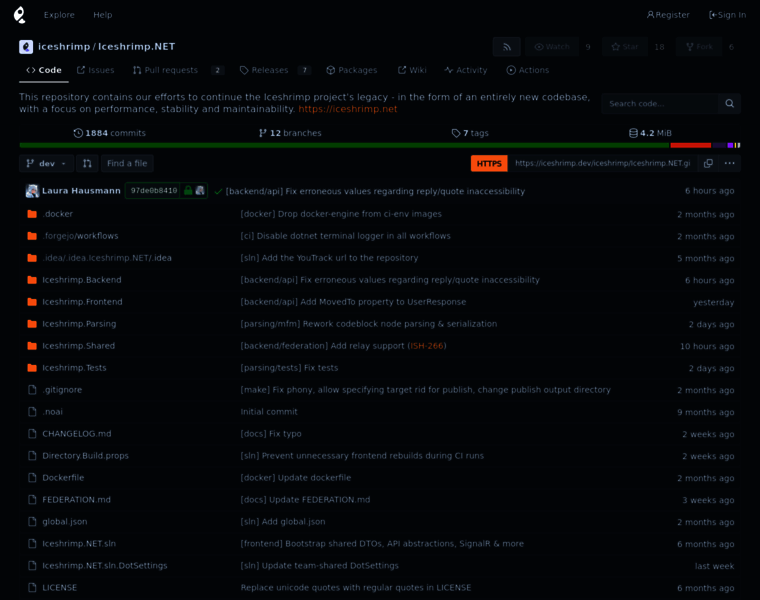Open the FEDERATION.md file
The width and height of the screenshot is (760, 600).
[77, 500]
